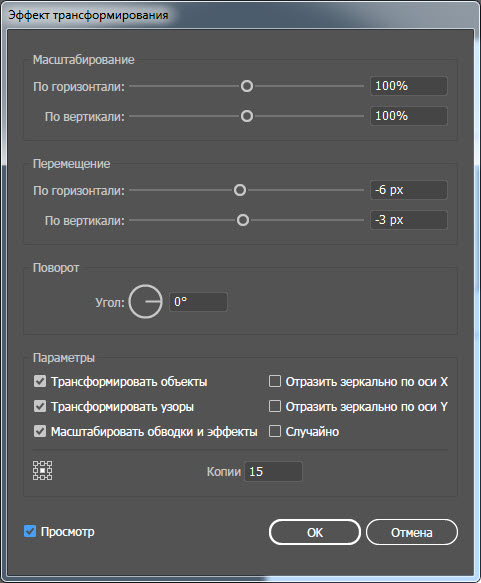Enable Отразить зеркально по оси X

coord(275,381)
